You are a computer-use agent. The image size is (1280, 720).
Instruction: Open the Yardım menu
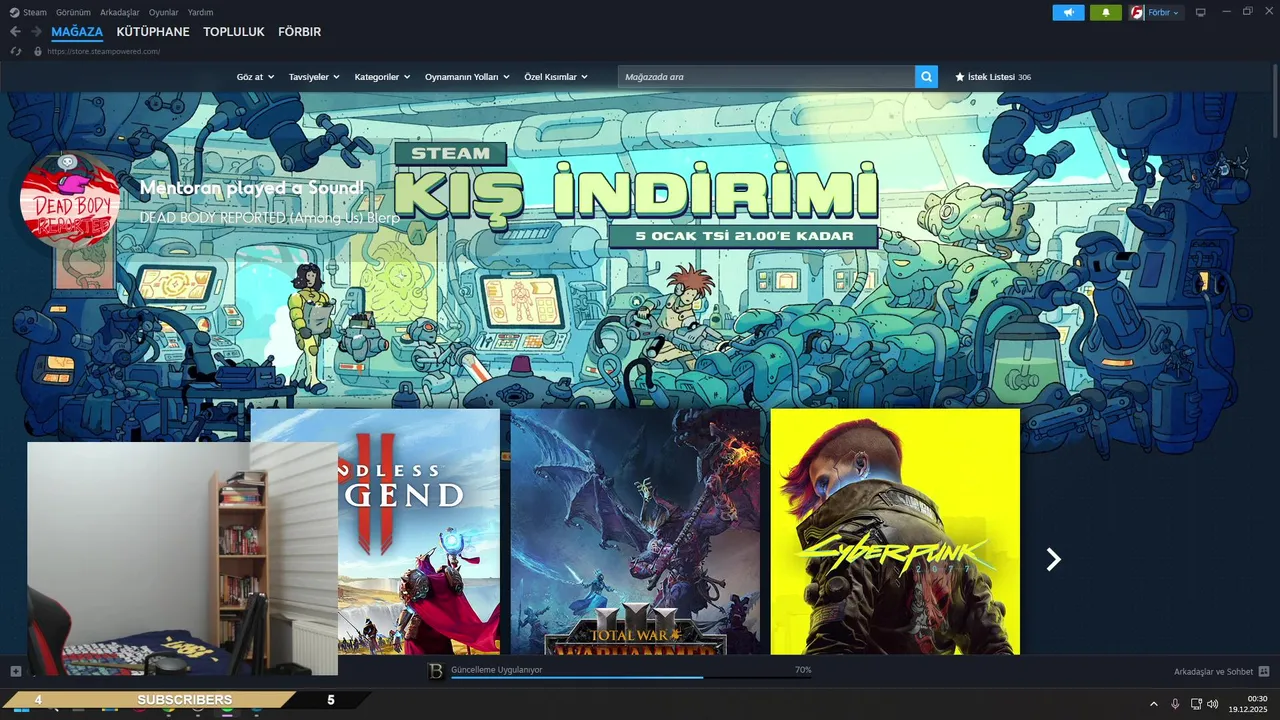[x=200, y=12]
